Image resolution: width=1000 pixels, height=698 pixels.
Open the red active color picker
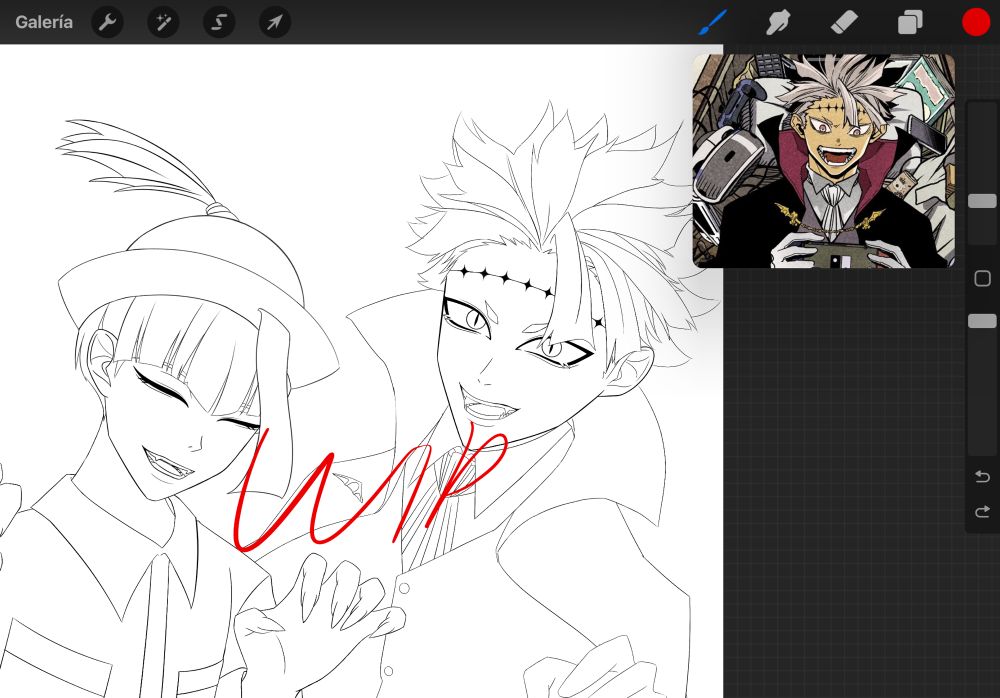[976, 23]
